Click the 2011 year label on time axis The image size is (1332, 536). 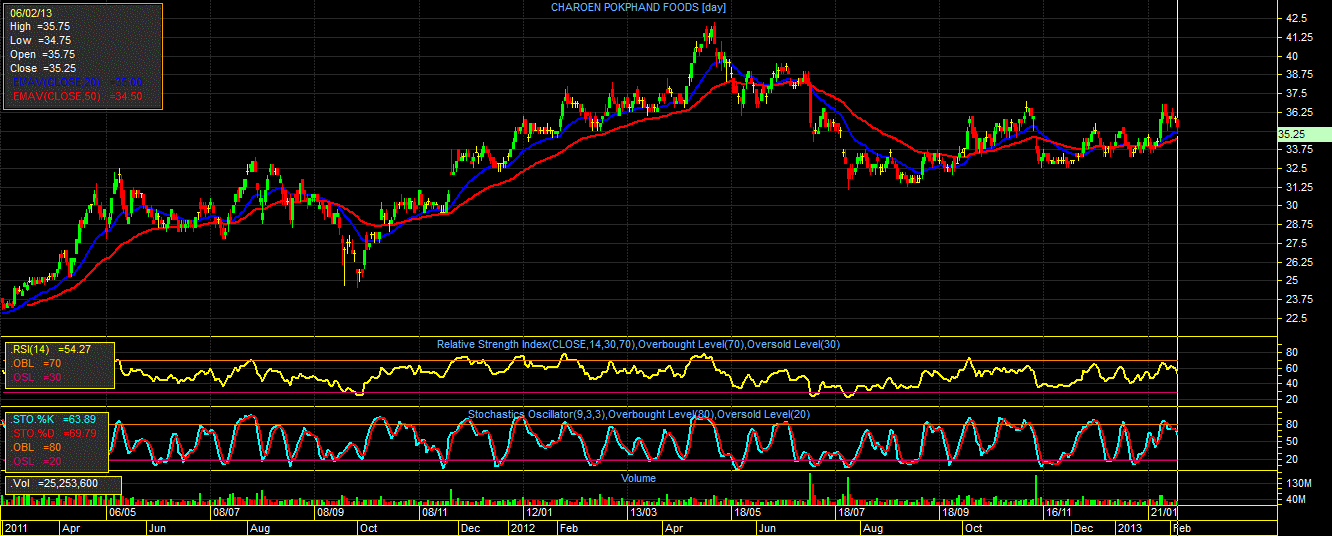click(16, 527)
